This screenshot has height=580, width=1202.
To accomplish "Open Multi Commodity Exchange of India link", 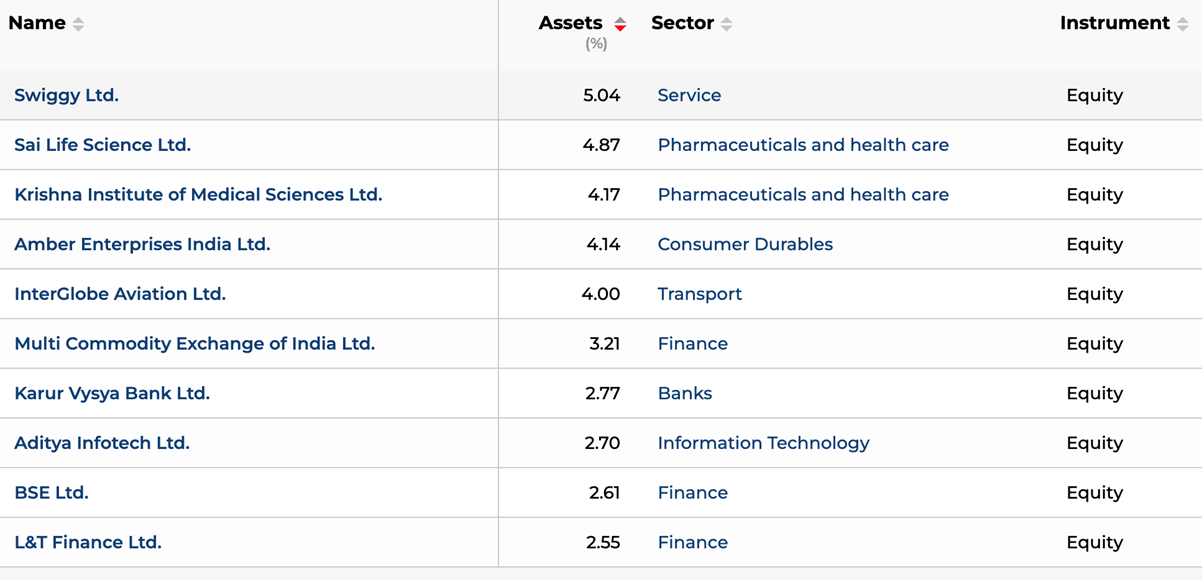I will point(194,344).
